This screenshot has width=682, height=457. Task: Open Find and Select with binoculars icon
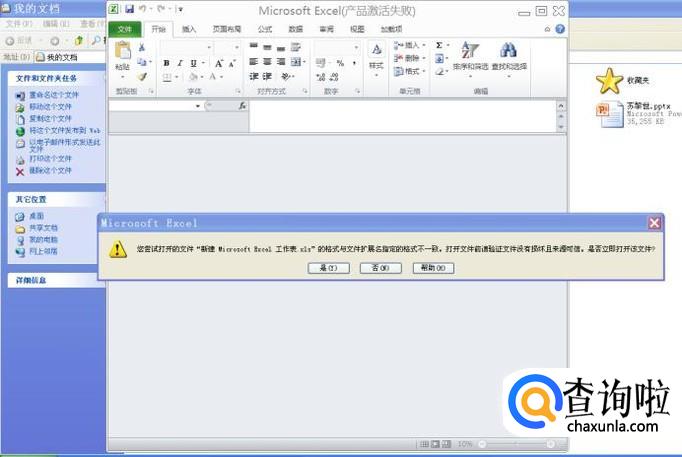pyautogui.click(x=508, y=51)
